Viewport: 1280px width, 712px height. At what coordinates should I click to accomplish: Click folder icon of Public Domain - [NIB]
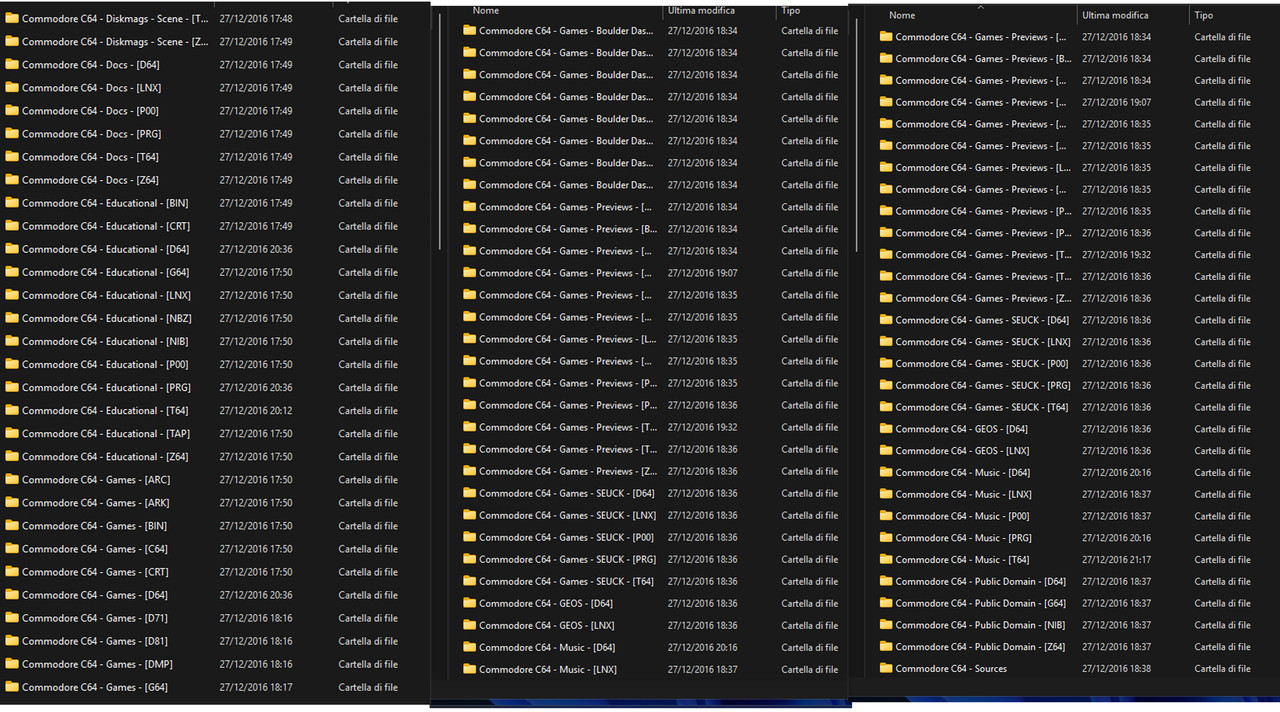[886, 625]
